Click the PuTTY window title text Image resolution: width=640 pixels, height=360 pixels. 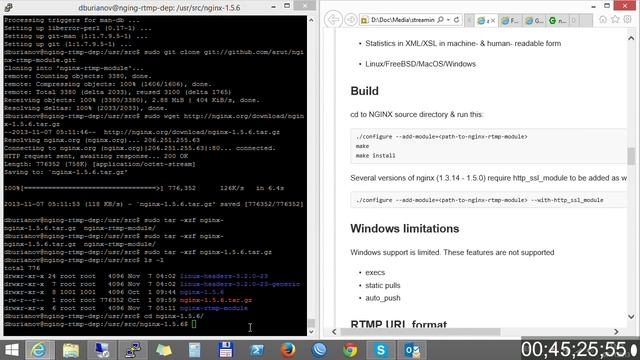[159, 7]
